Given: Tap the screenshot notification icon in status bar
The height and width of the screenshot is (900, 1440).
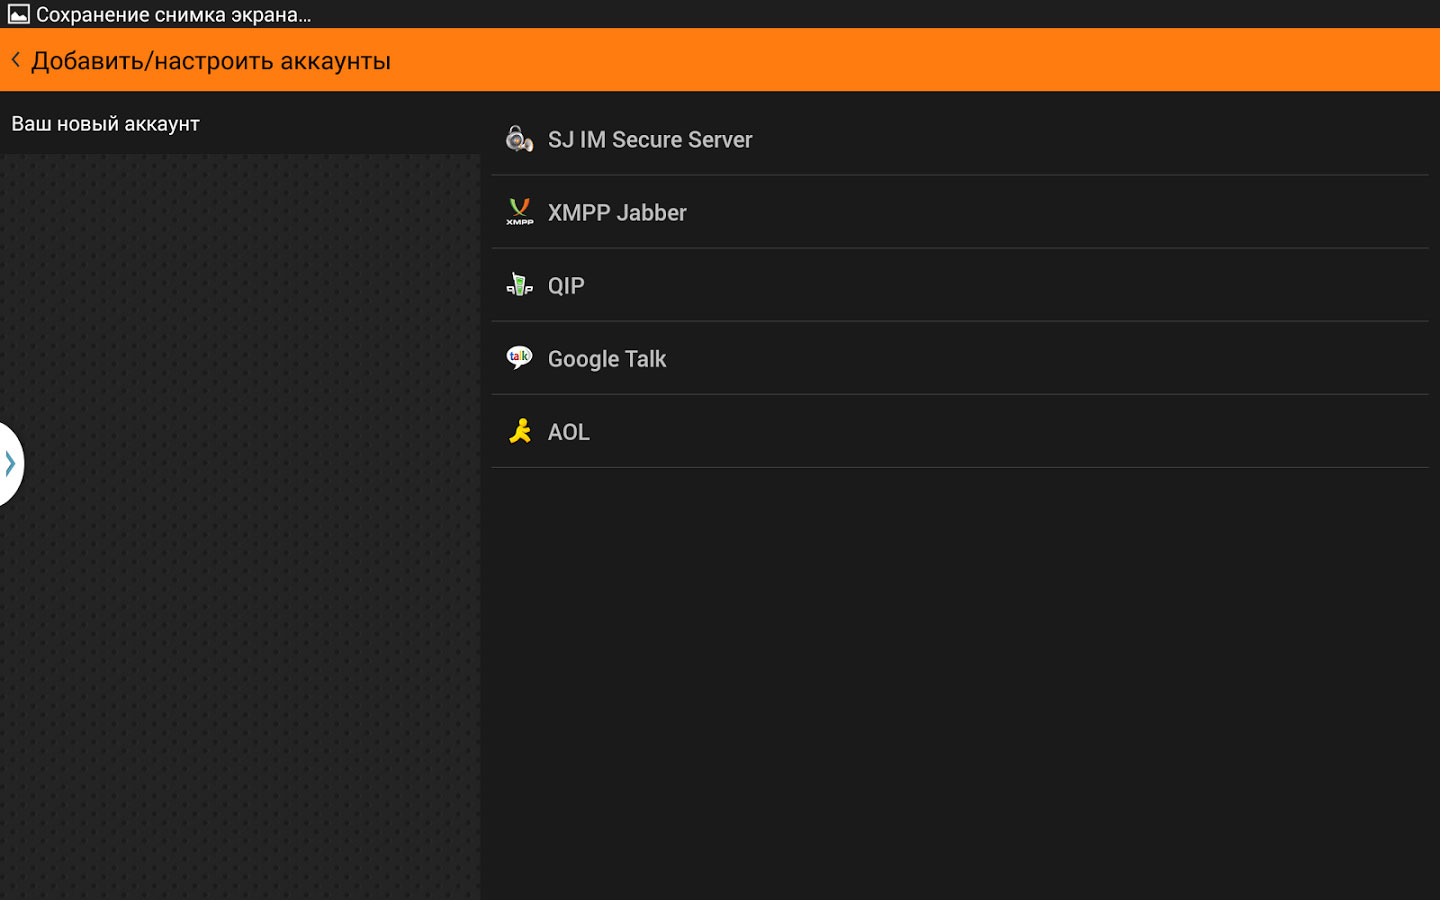Looking at the screenshot, I should (x=18, y=14).
